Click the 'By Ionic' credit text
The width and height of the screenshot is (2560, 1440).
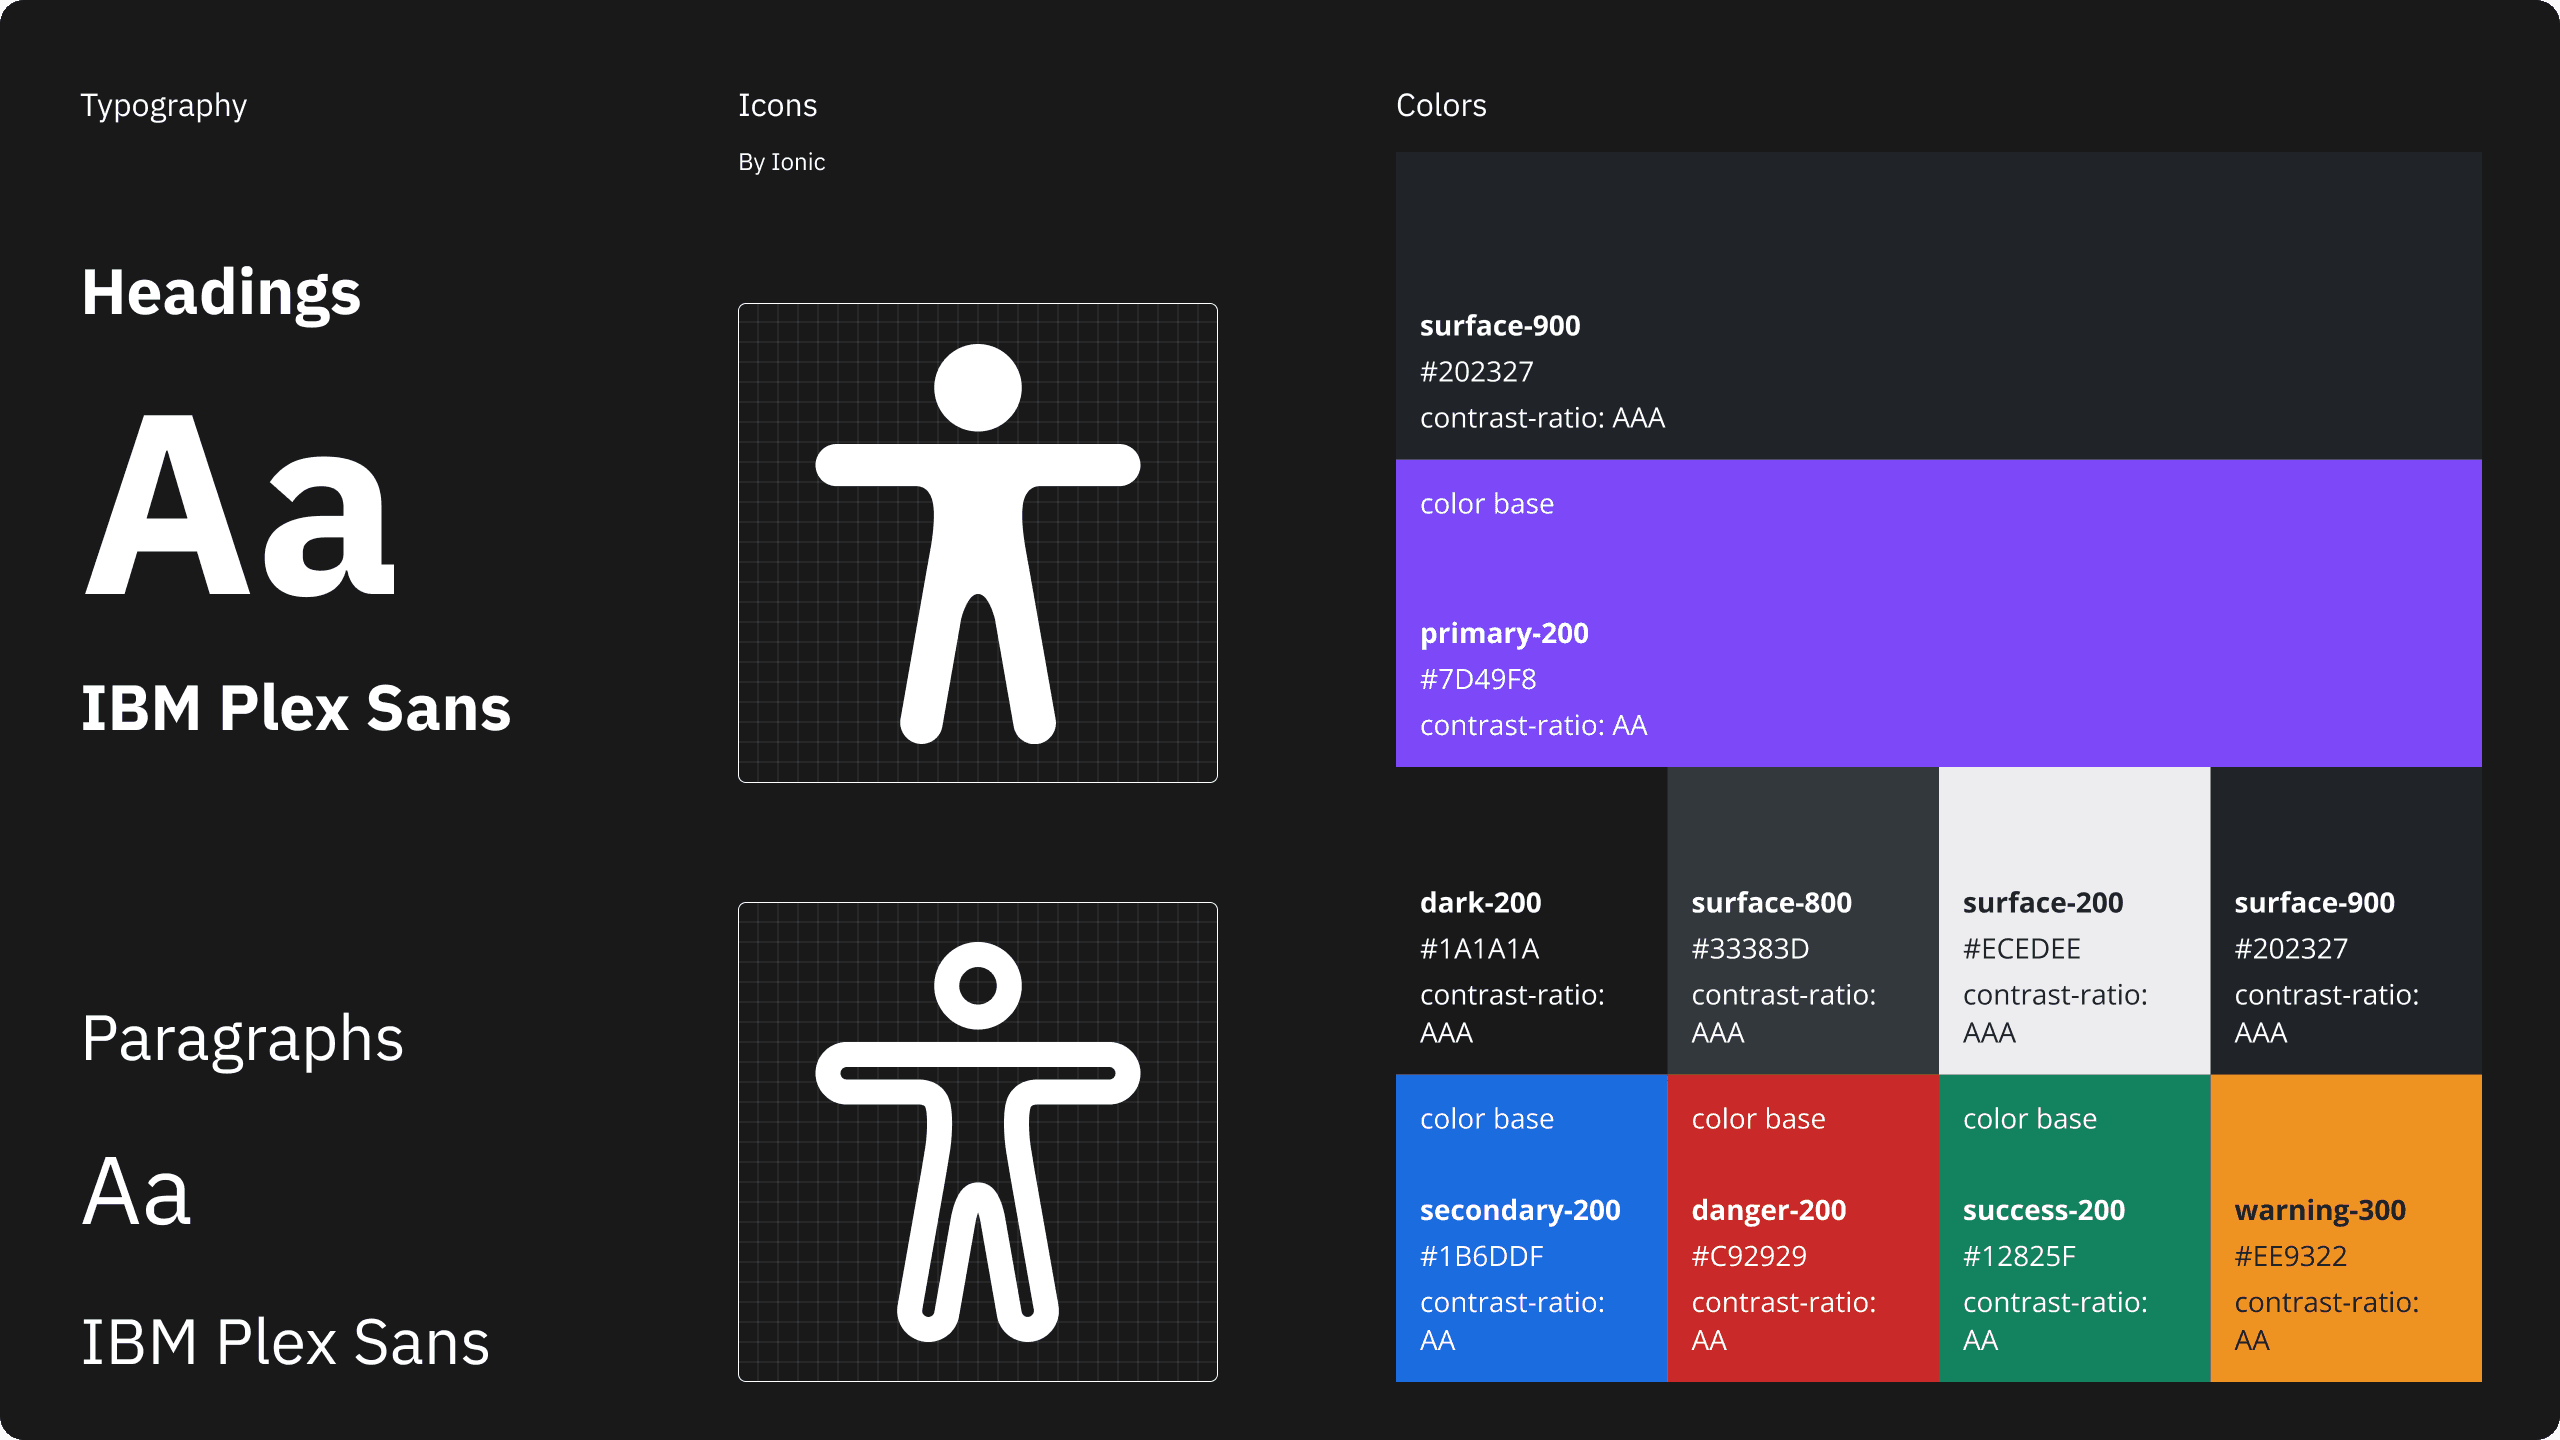point(781,162)
